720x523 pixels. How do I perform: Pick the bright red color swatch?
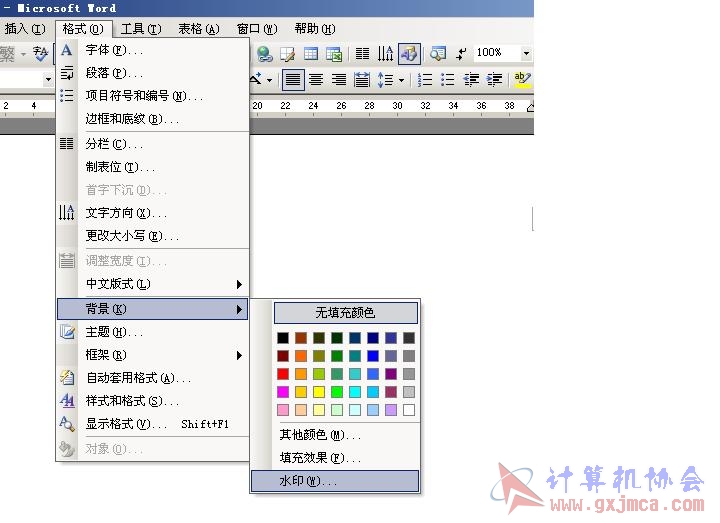tap(283, 374)
